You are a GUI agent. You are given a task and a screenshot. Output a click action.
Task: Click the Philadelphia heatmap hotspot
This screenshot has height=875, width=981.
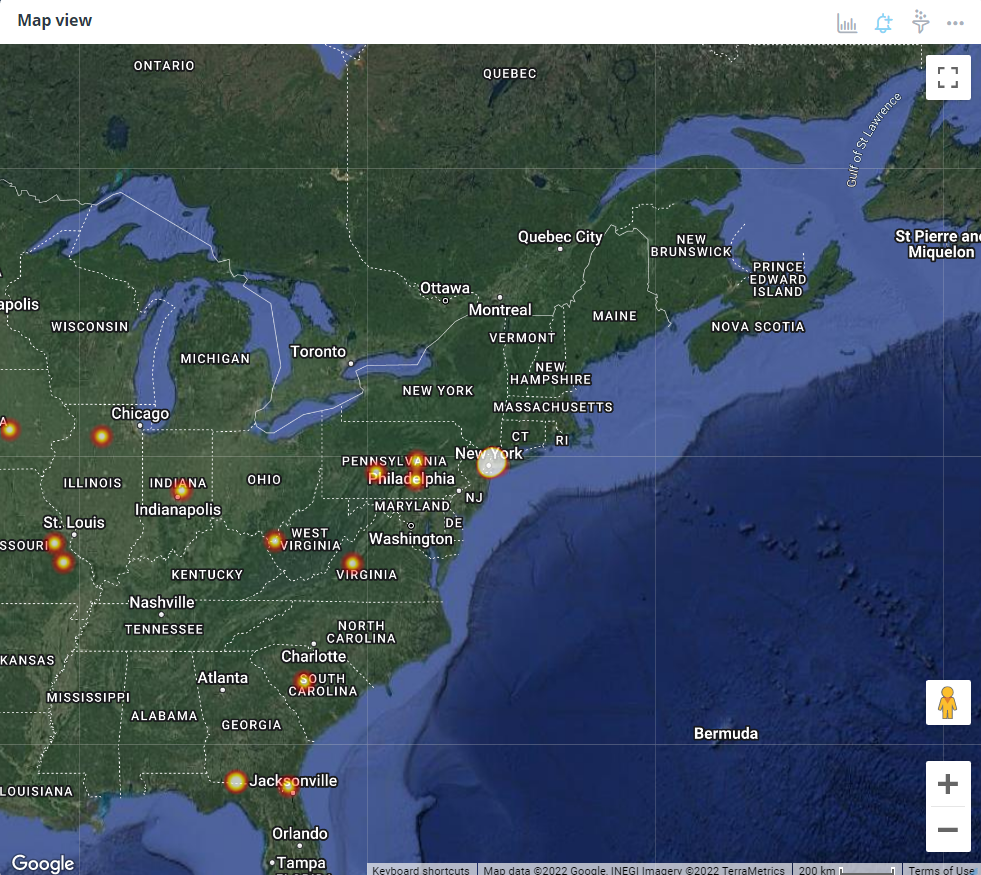click(x=415, y=480)
